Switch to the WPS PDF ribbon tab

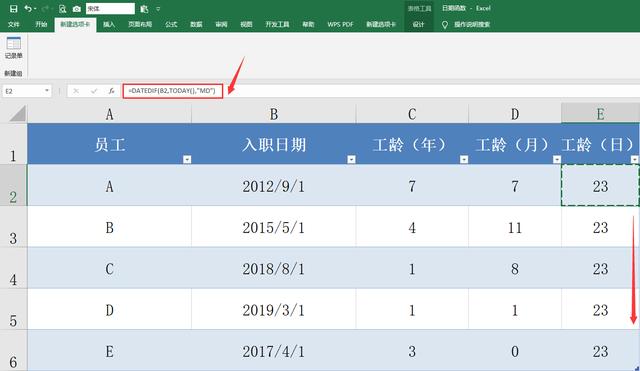[x=340, y=24]
